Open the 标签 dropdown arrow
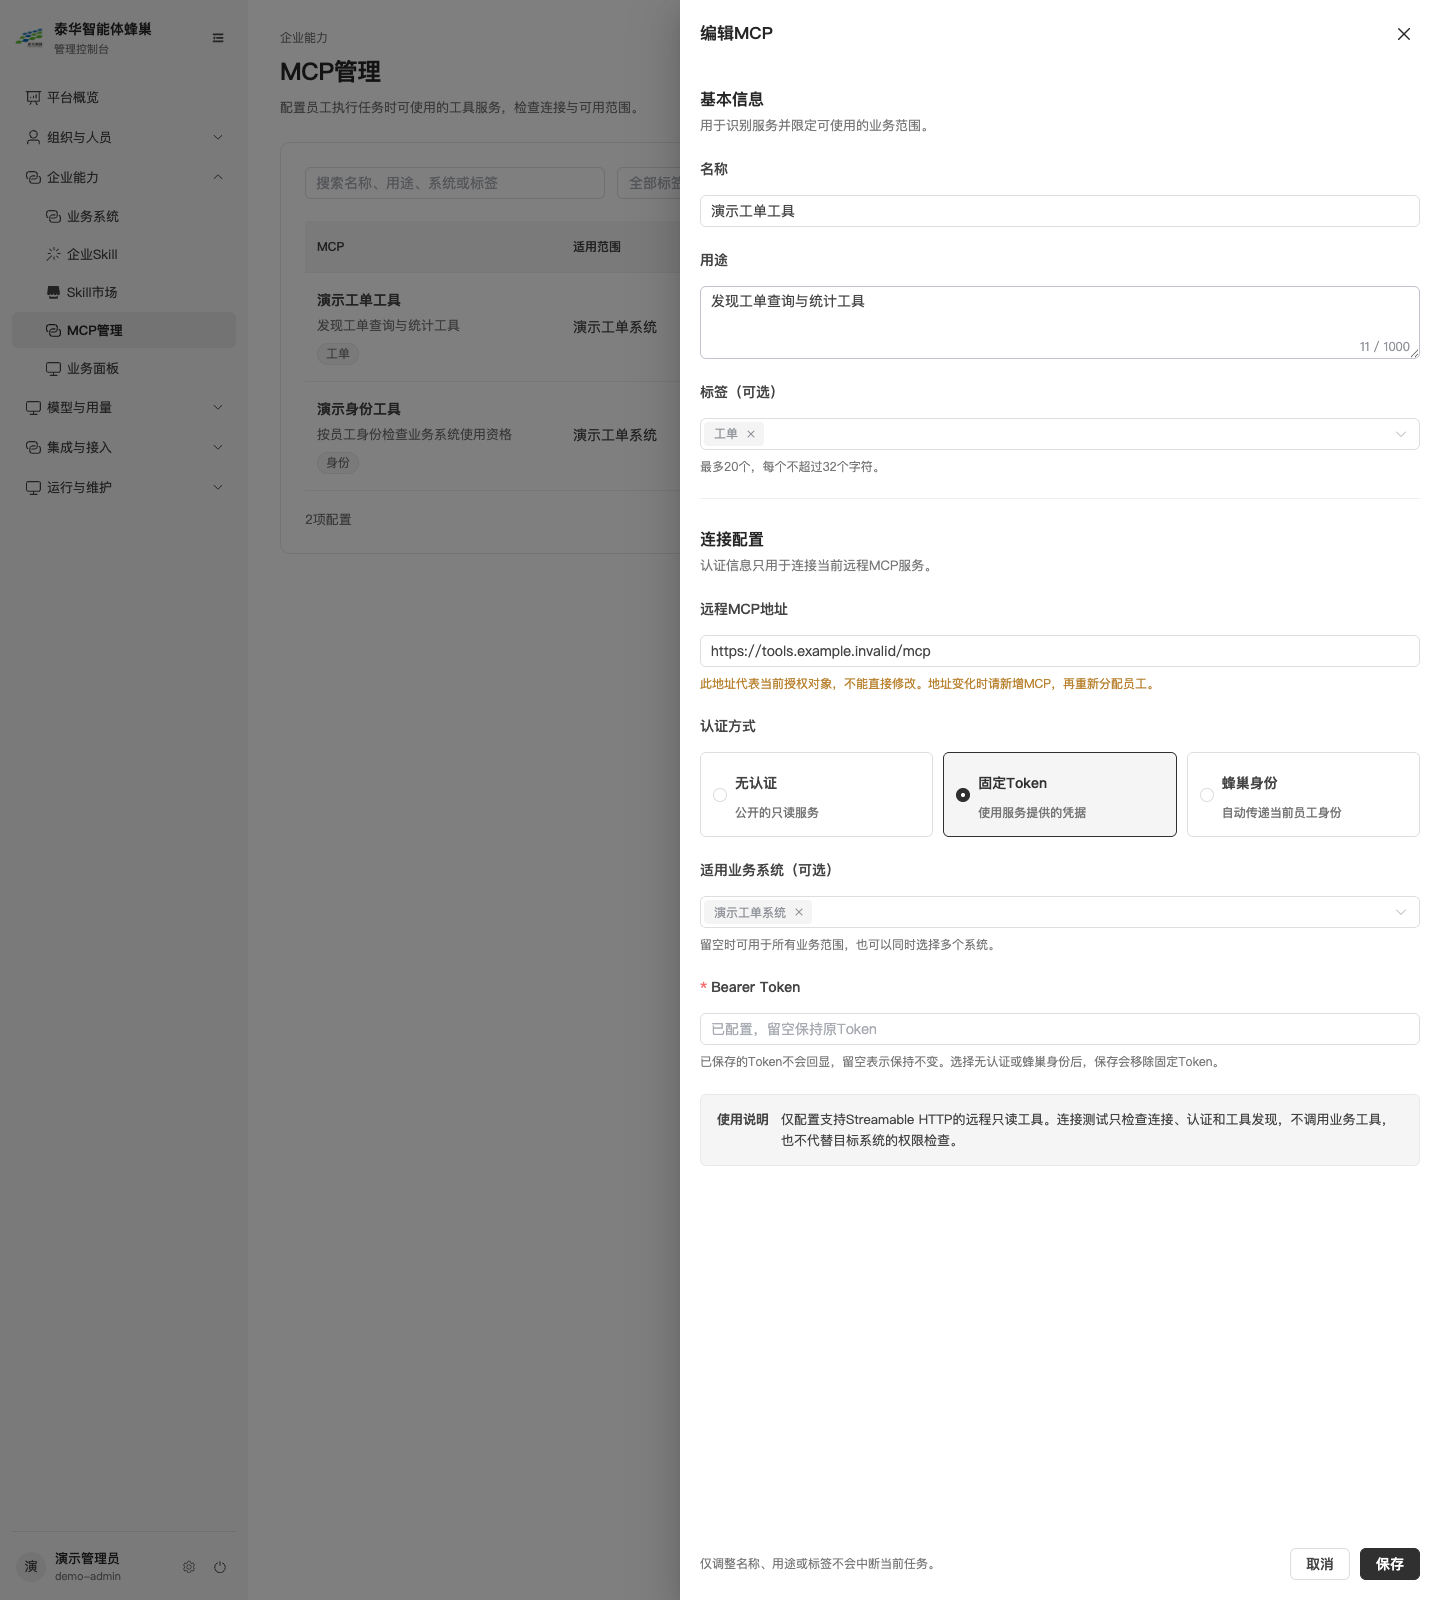This screenshot has height=1600, width=1440. tap(1401, 434)
